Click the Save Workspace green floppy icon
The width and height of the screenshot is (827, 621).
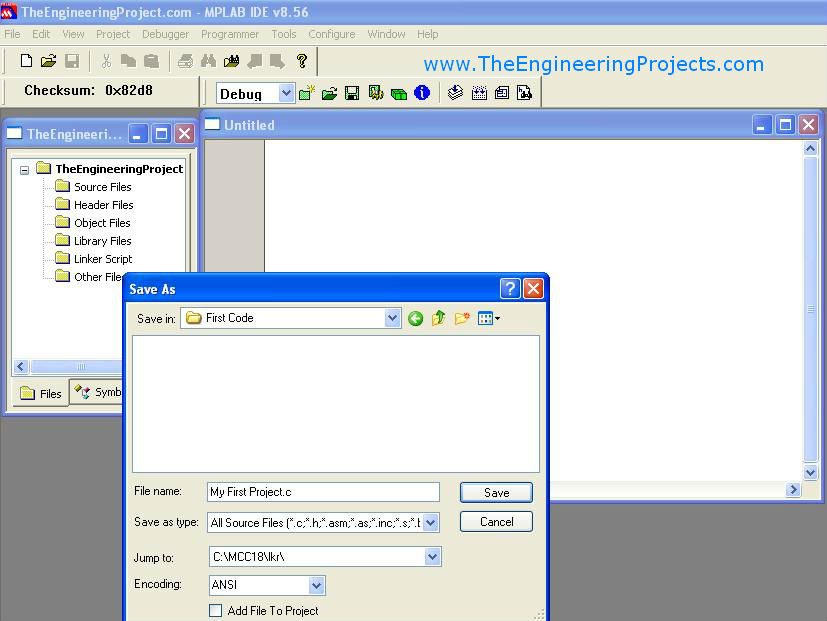click(x=352, y=93)
